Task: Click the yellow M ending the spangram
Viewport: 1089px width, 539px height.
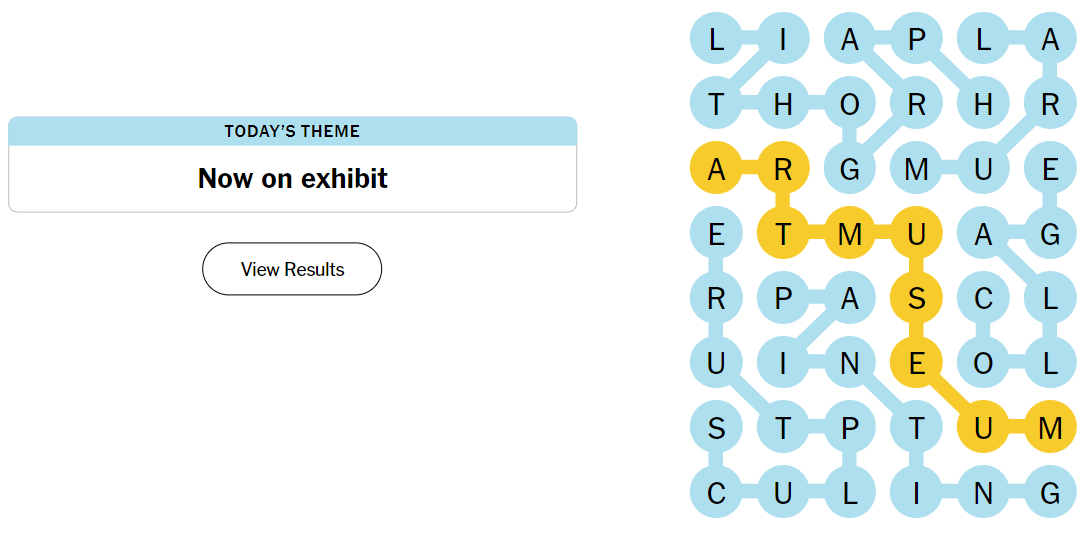Action: point(1050,429)
